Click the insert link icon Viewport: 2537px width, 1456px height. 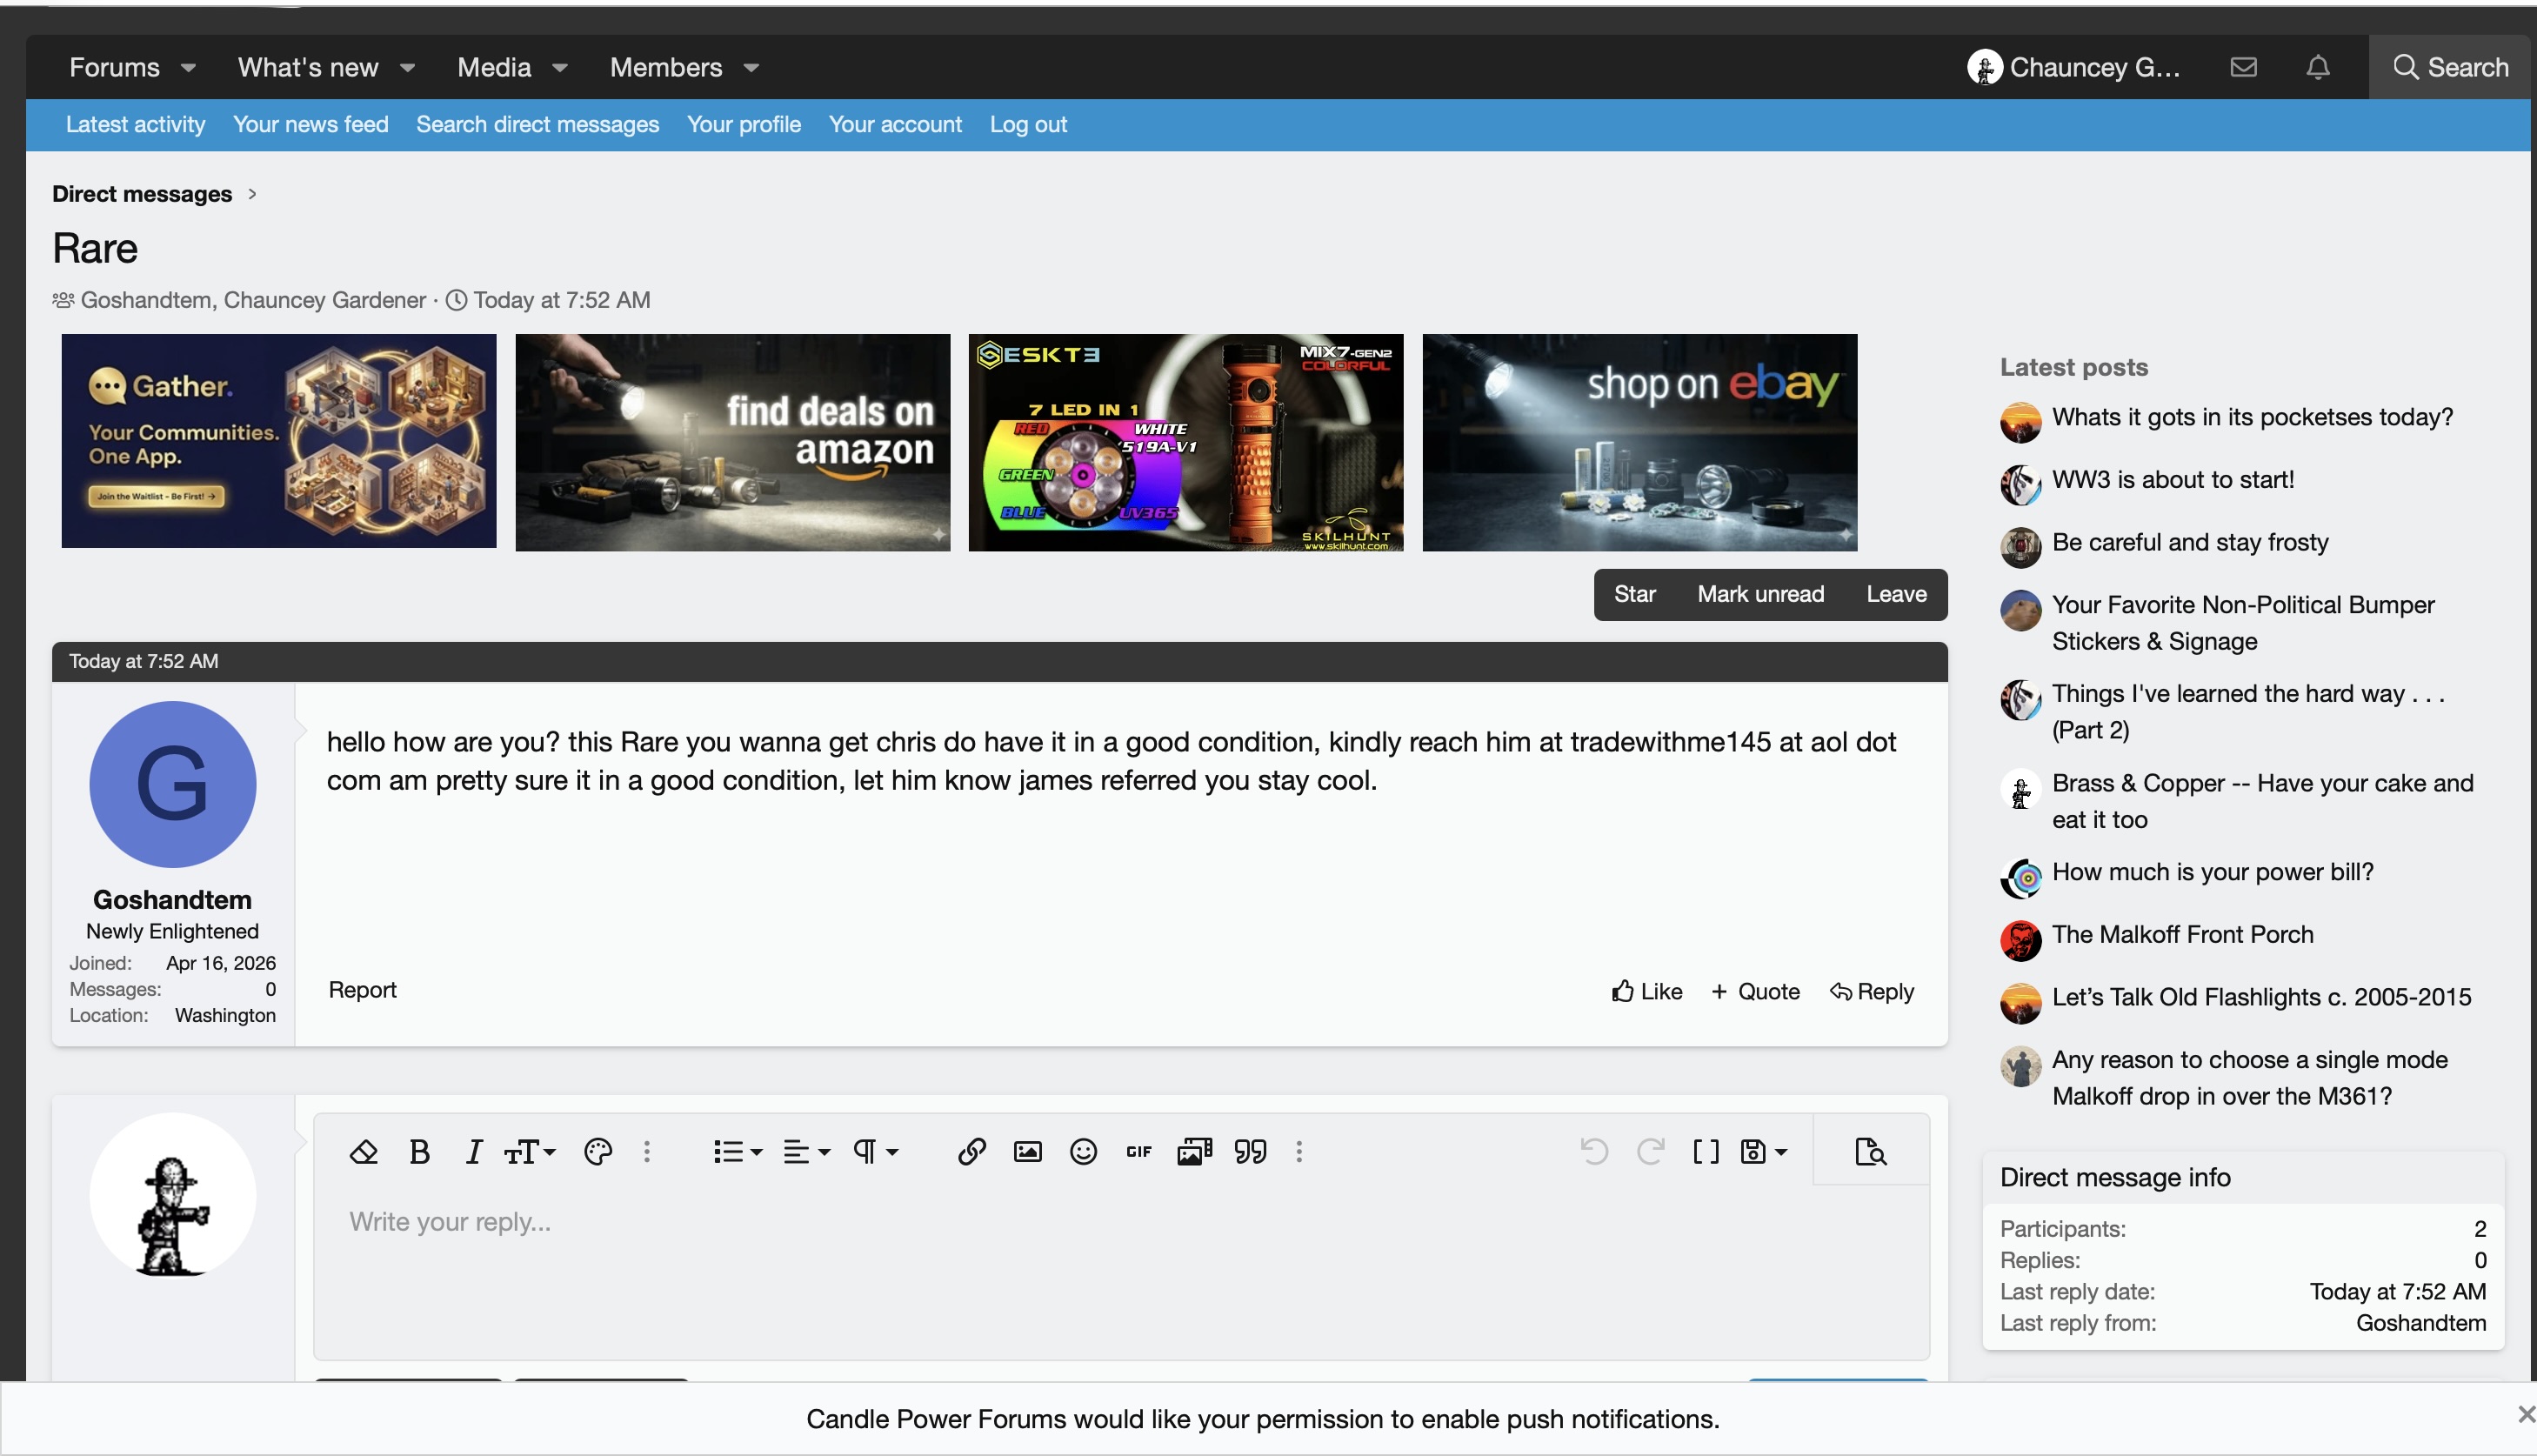[x=971, y=1152]
